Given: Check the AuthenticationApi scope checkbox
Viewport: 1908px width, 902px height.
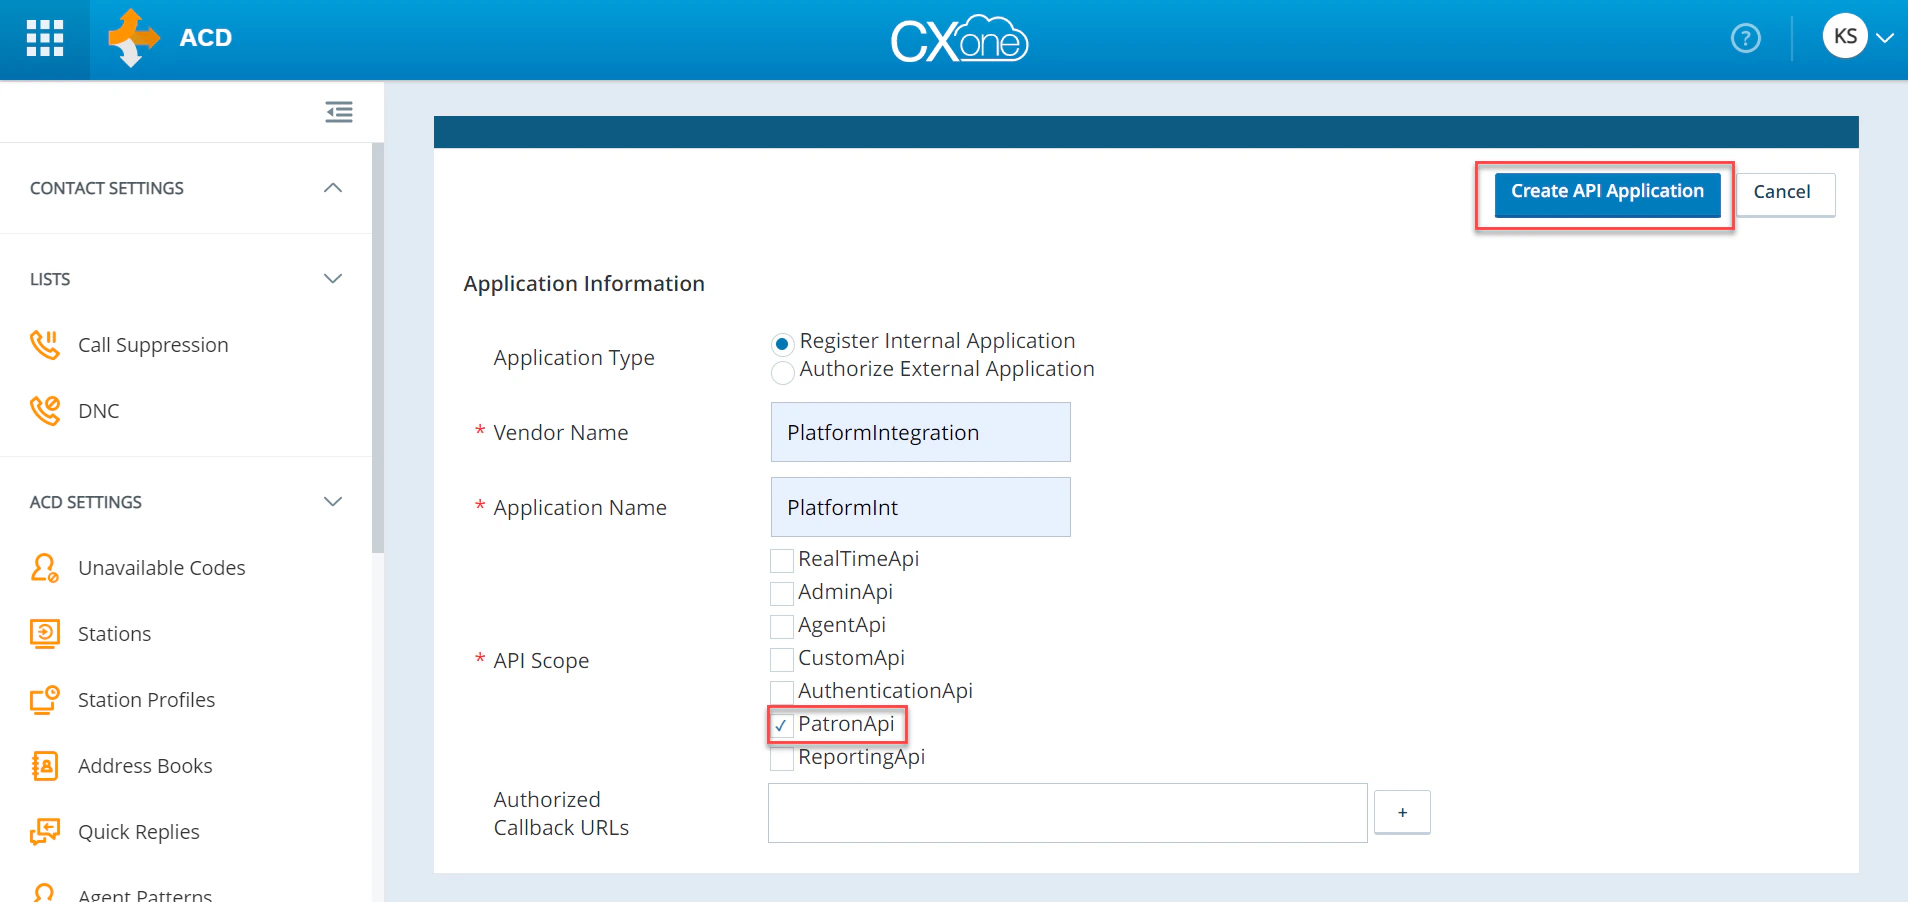Looking at the screenshot, I should click(782, 692).
